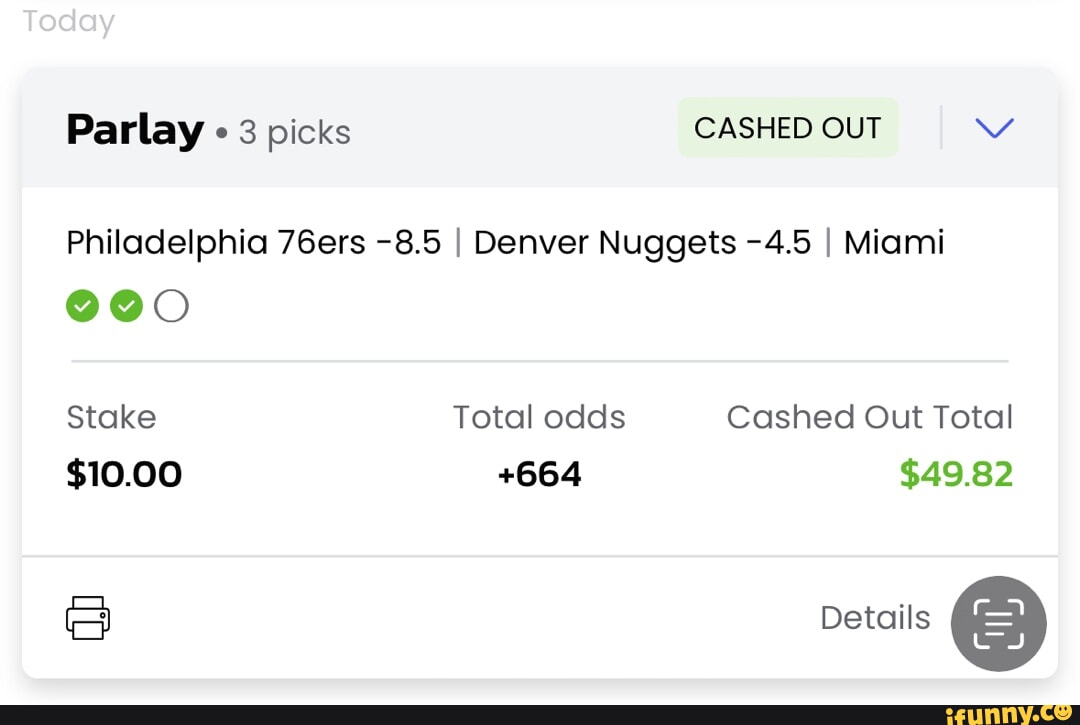Viewport: 1080px width, 725px height.
Task: Click the Denver Nuggets -4.5 pick
Action: [642, 242]
